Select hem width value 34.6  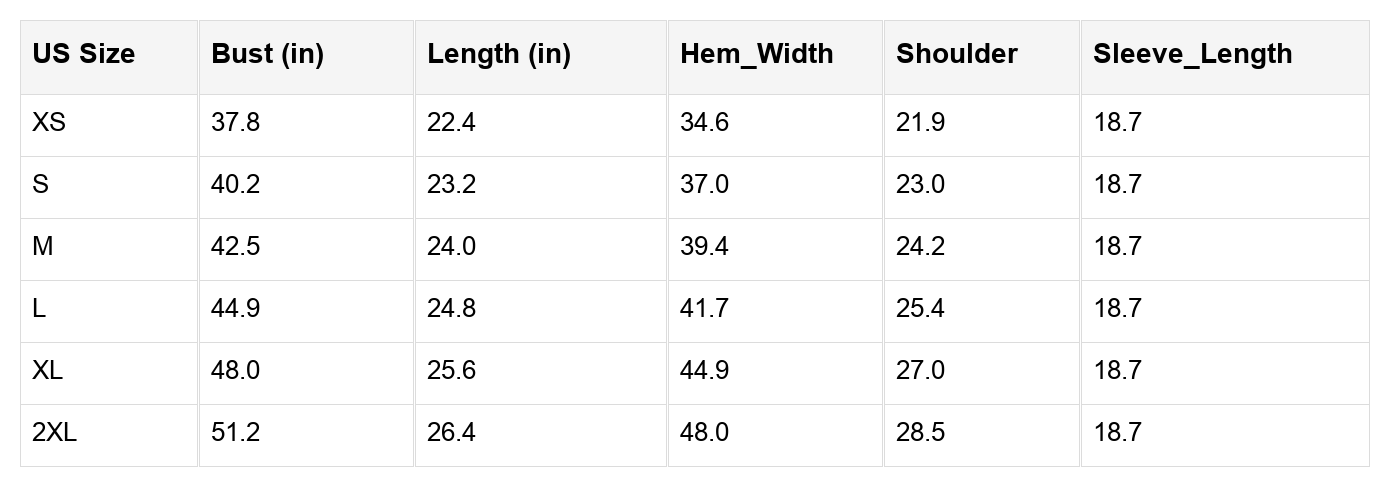(704, 123)
